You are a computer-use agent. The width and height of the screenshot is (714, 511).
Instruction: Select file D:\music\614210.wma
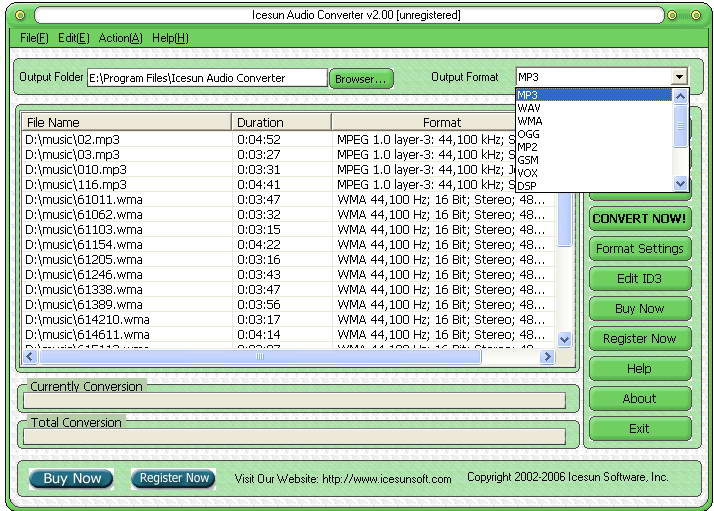(87, 320)
